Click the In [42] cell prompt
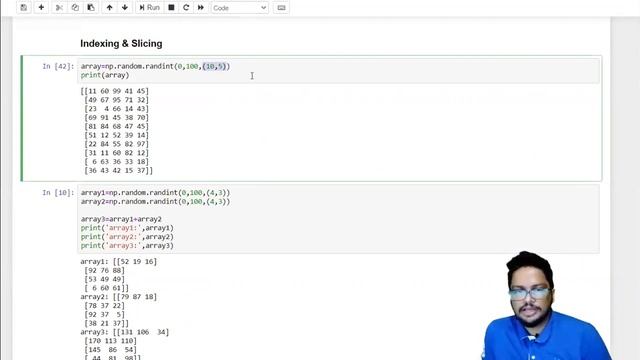The image size is (640, 360). click(x=58, y=66)
